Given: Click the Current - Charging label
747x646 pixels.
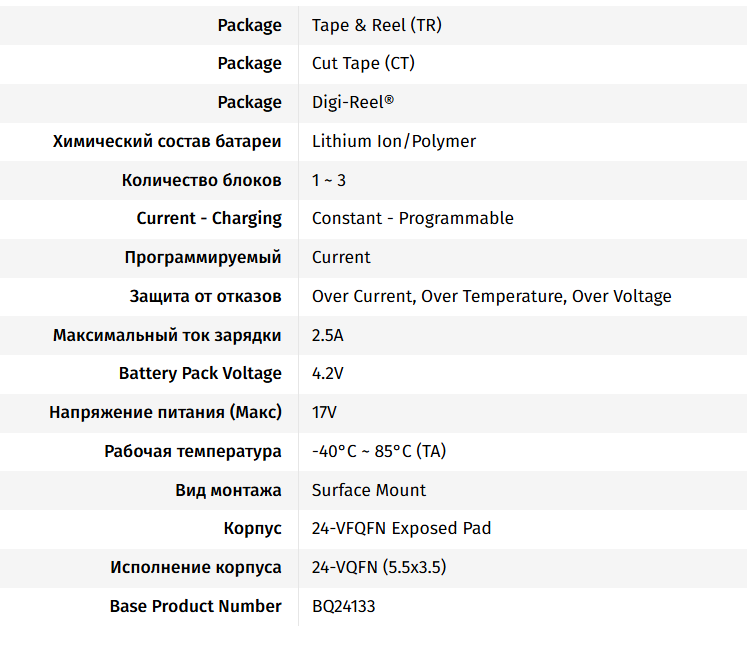Looking at the screenshot, I should [209, 218].
